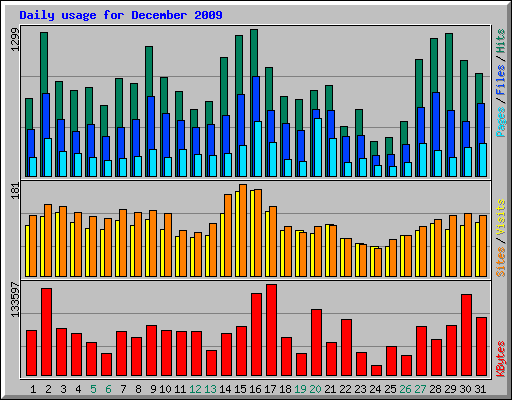Select day 9 on the x-axis
Viewport: 512px width, 400px height.
point(153,389)
